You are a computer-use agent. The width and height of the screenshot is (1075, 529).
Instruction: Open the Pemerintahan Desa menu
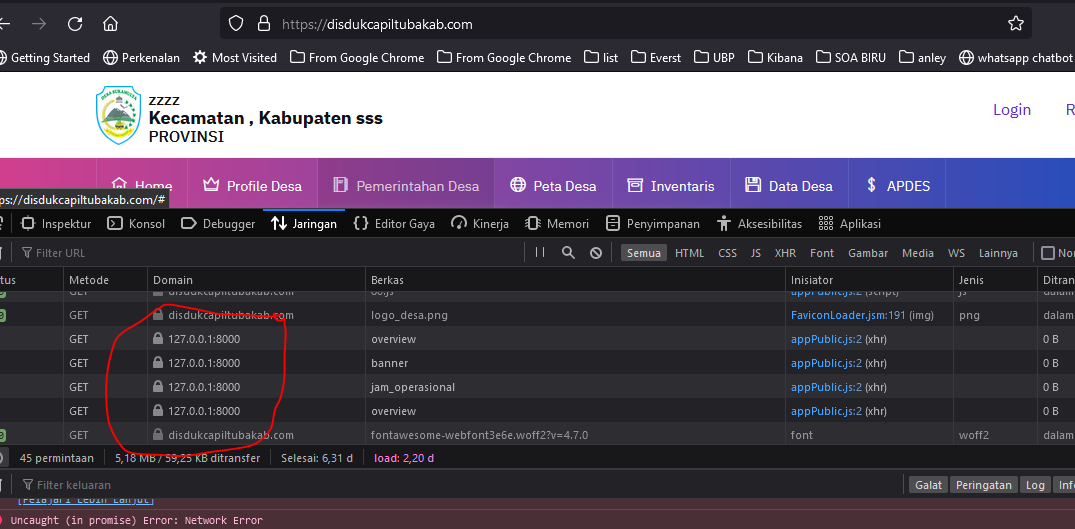tap(405, 186)
